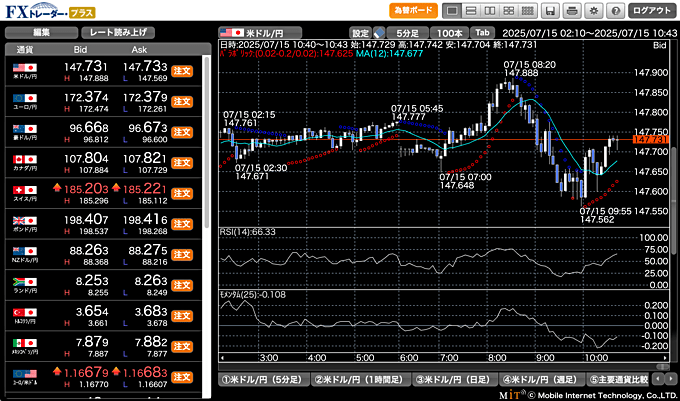Image resolution: width=680 pixels, height=401 pixels.
Task: Click 注文 for the CHF/JPY row
Action: [x=182, y=193]
